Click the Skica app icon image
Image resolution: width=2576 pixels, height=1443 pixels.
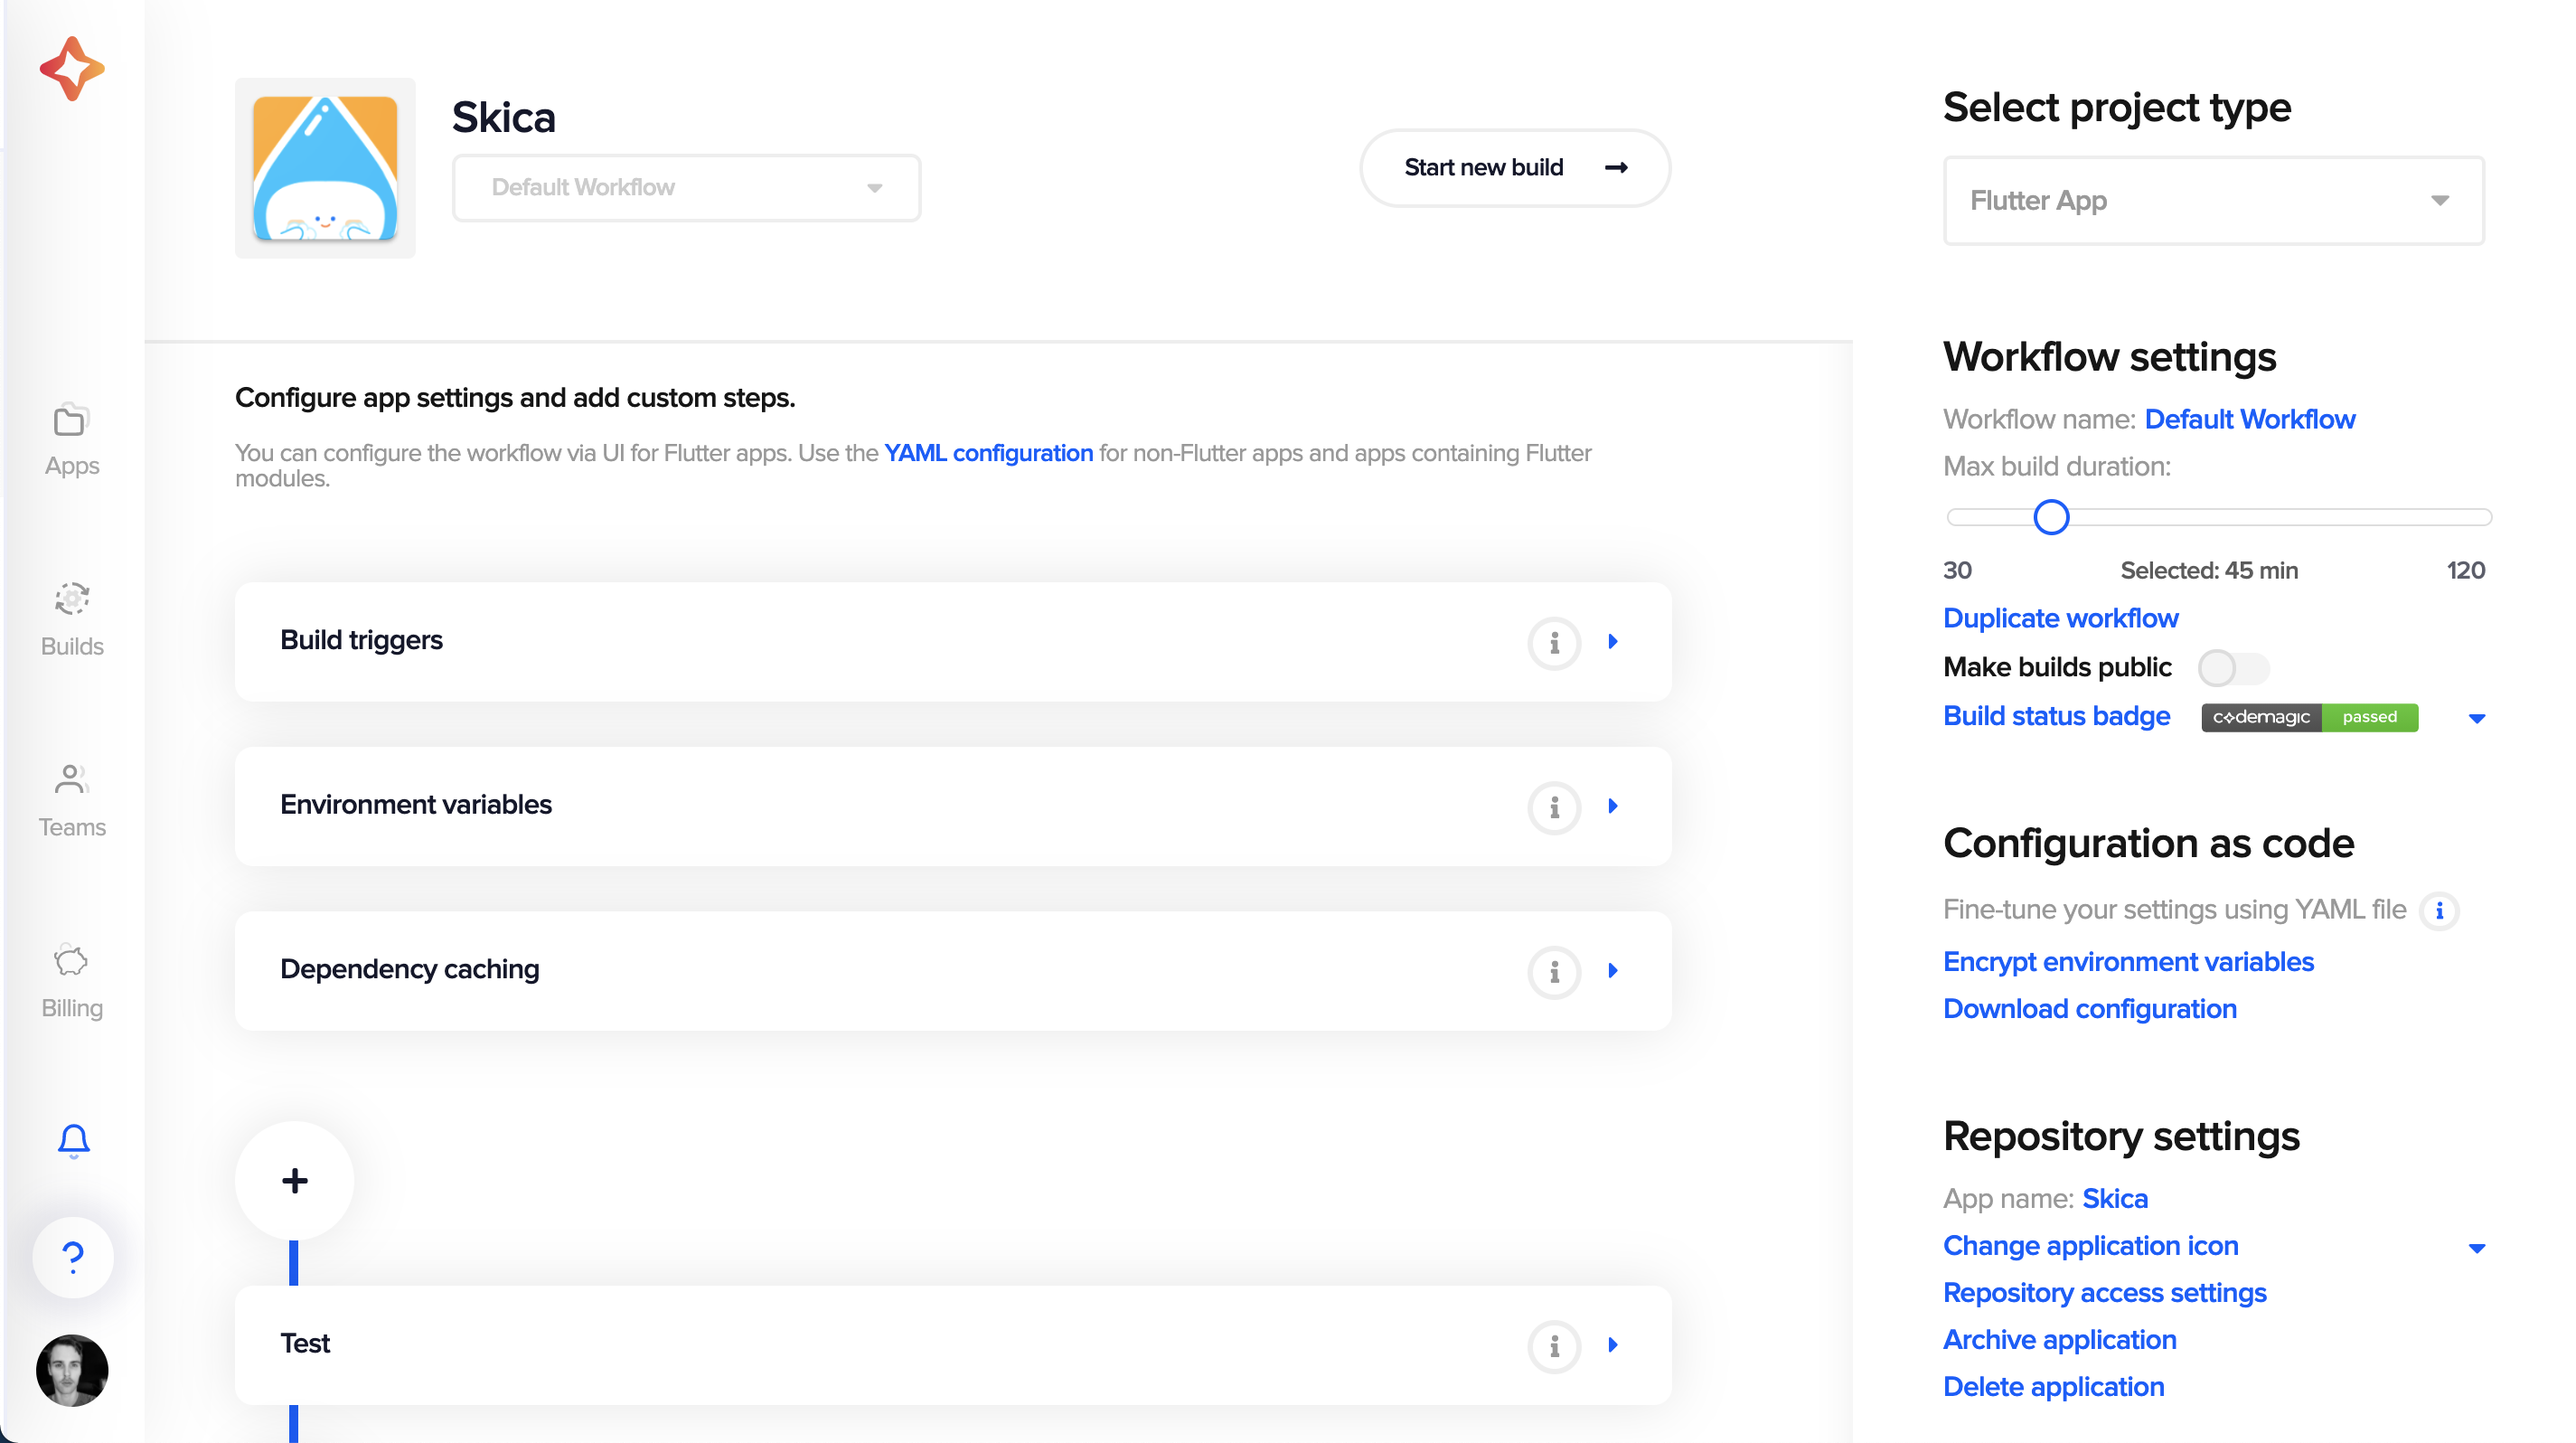click(x=325, y=168)
